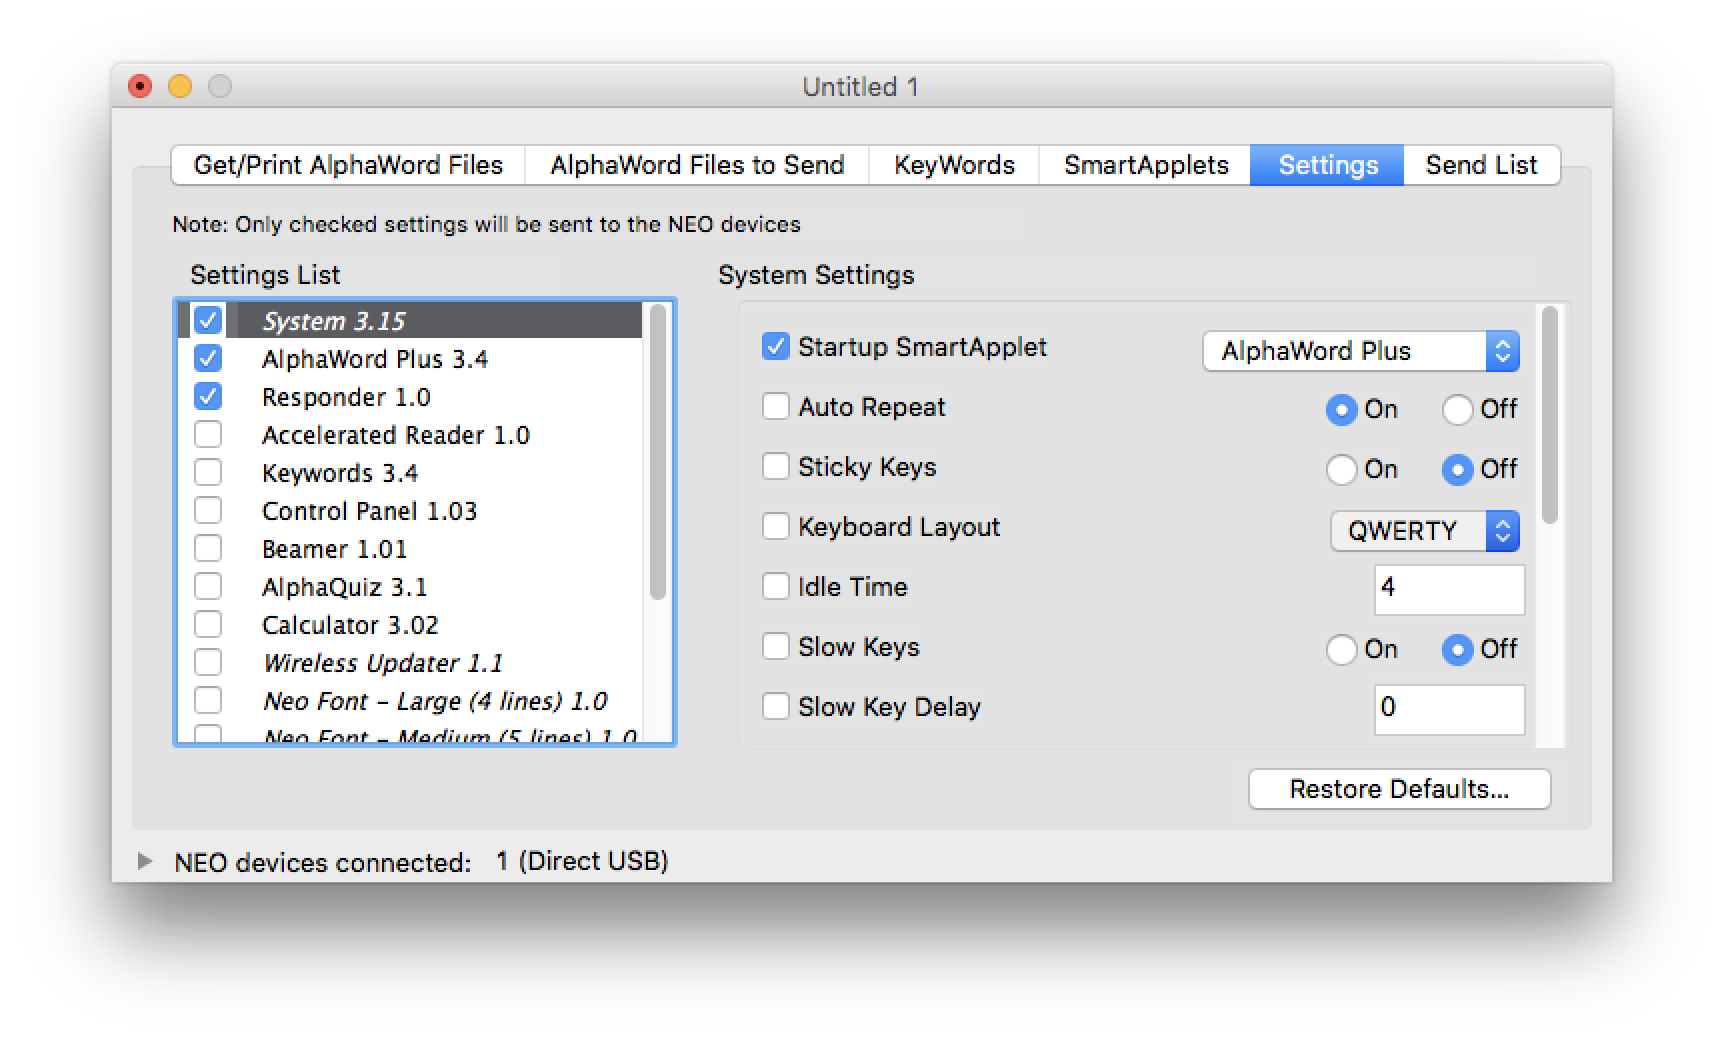Enable the AlphaQuiz 3.1 checkbox

click(208, 586)
